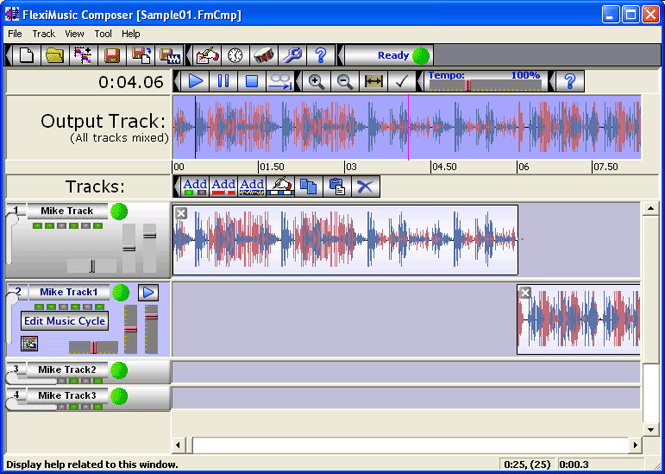Click the Play button in transport bar
This screenshot has height=474, width=665.
196,82
